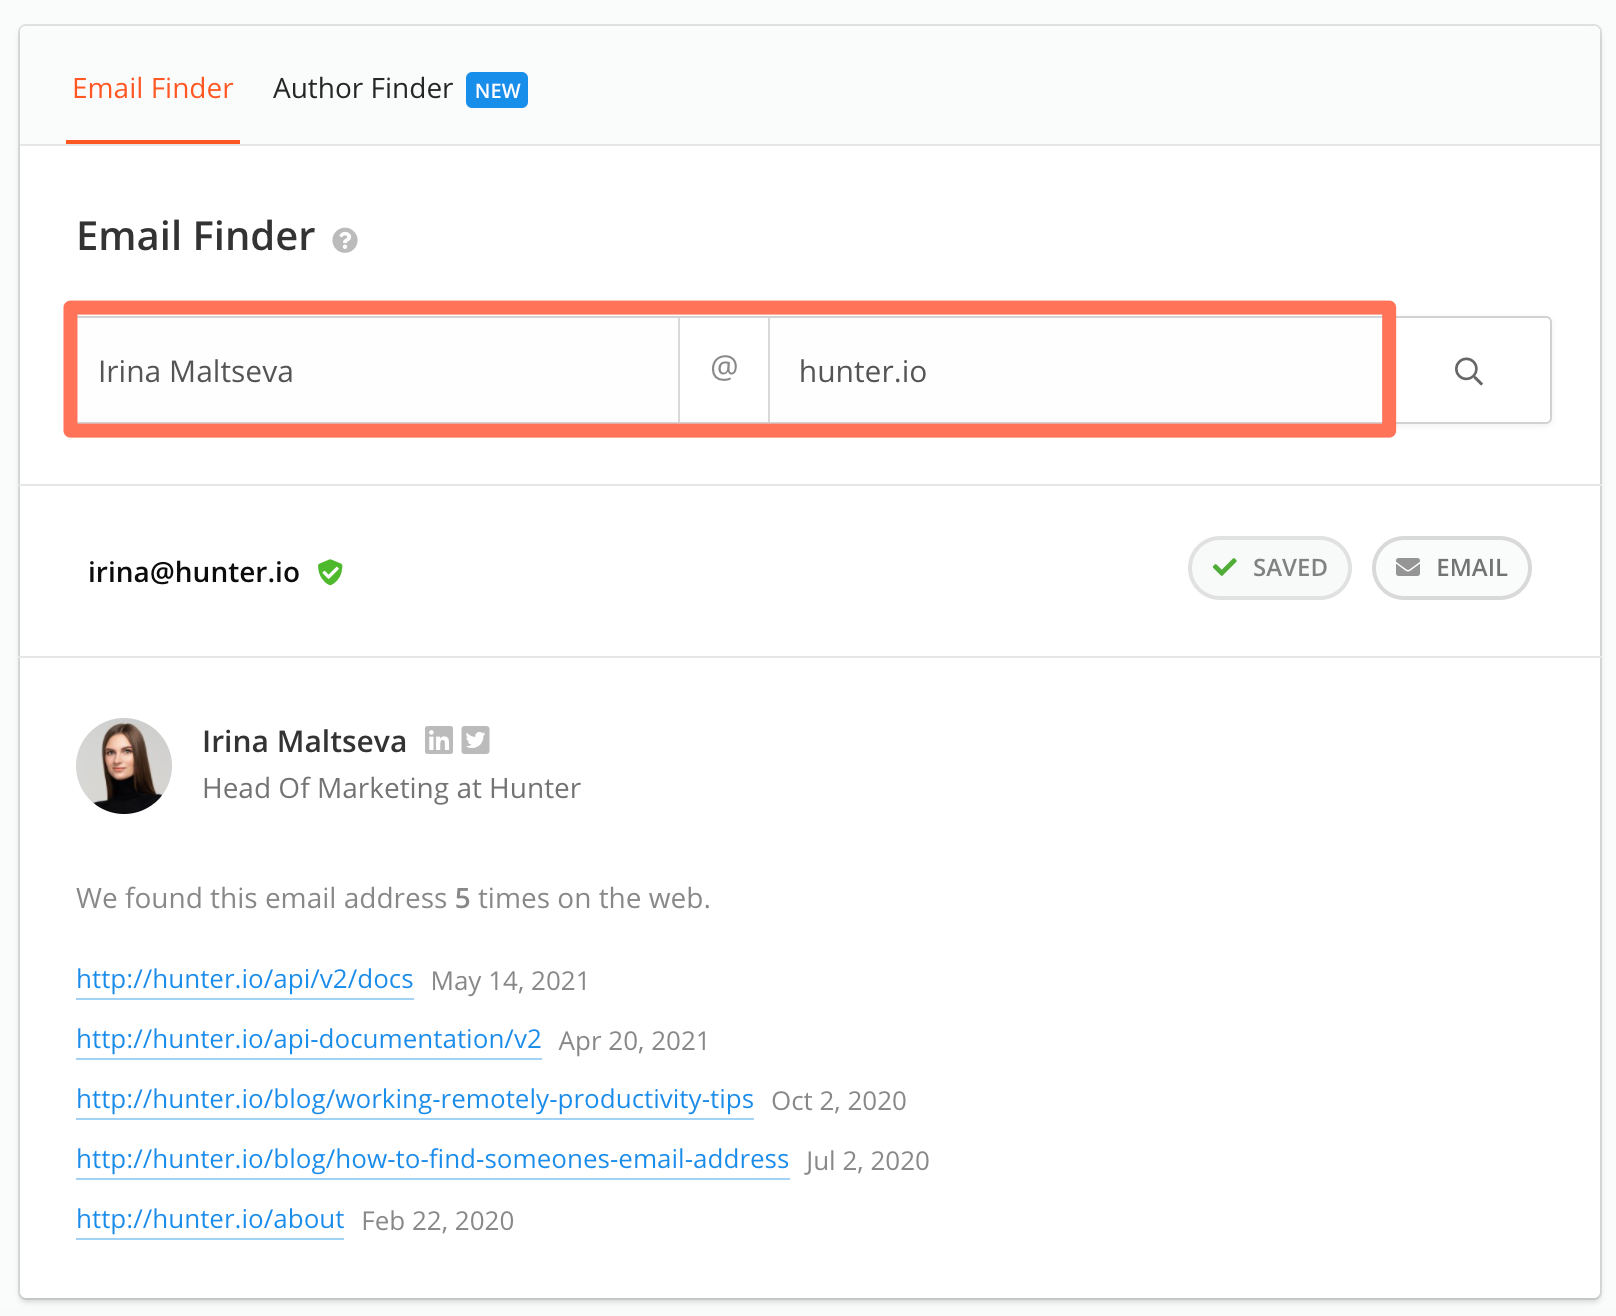This screenshot has width=1616, height=1316.
Task: Switch to the Email Finder tab
Action: tap(153, 89)
